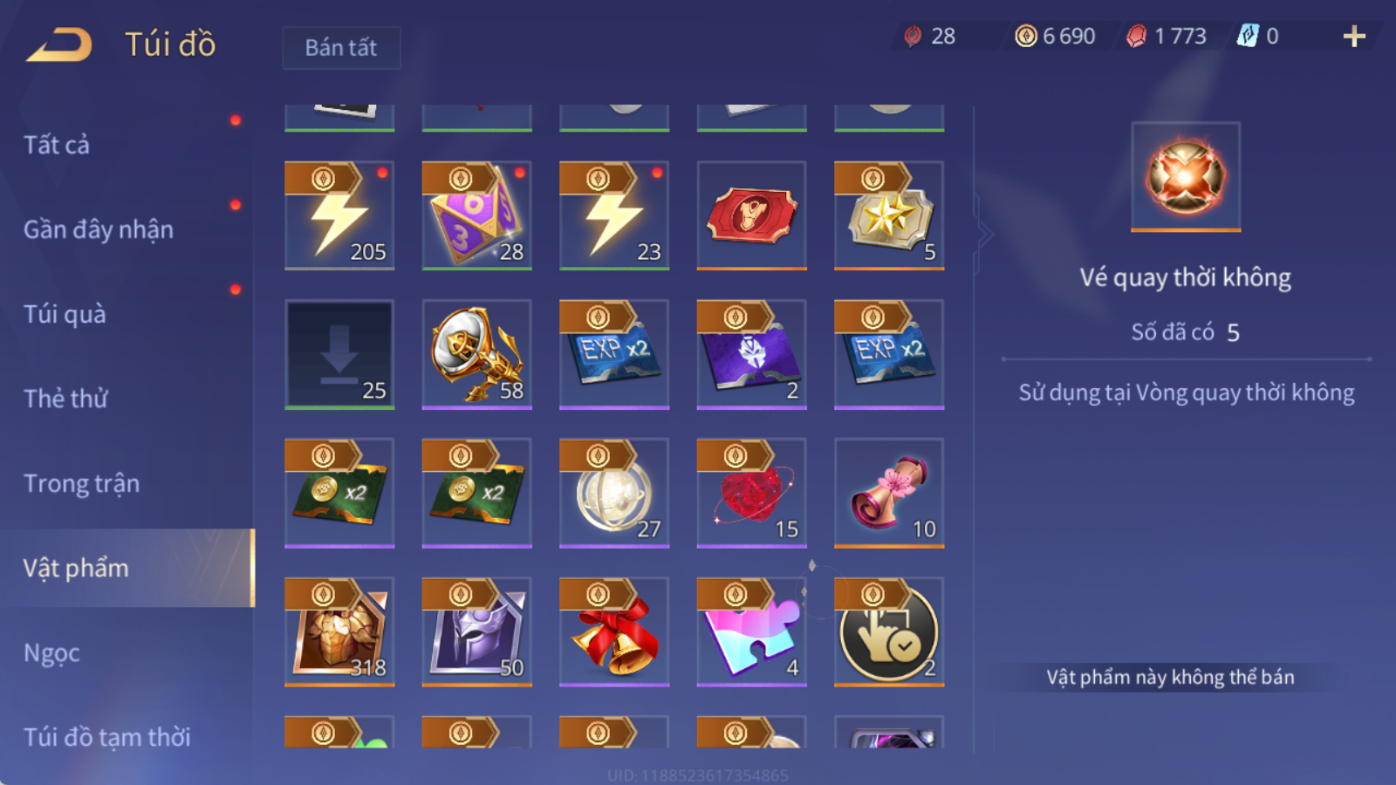Image resolution: width=1396 pixels, height=785 pixels.
Task: Select the puzzle piece item with 4
Action: click(x=752, y=632)
